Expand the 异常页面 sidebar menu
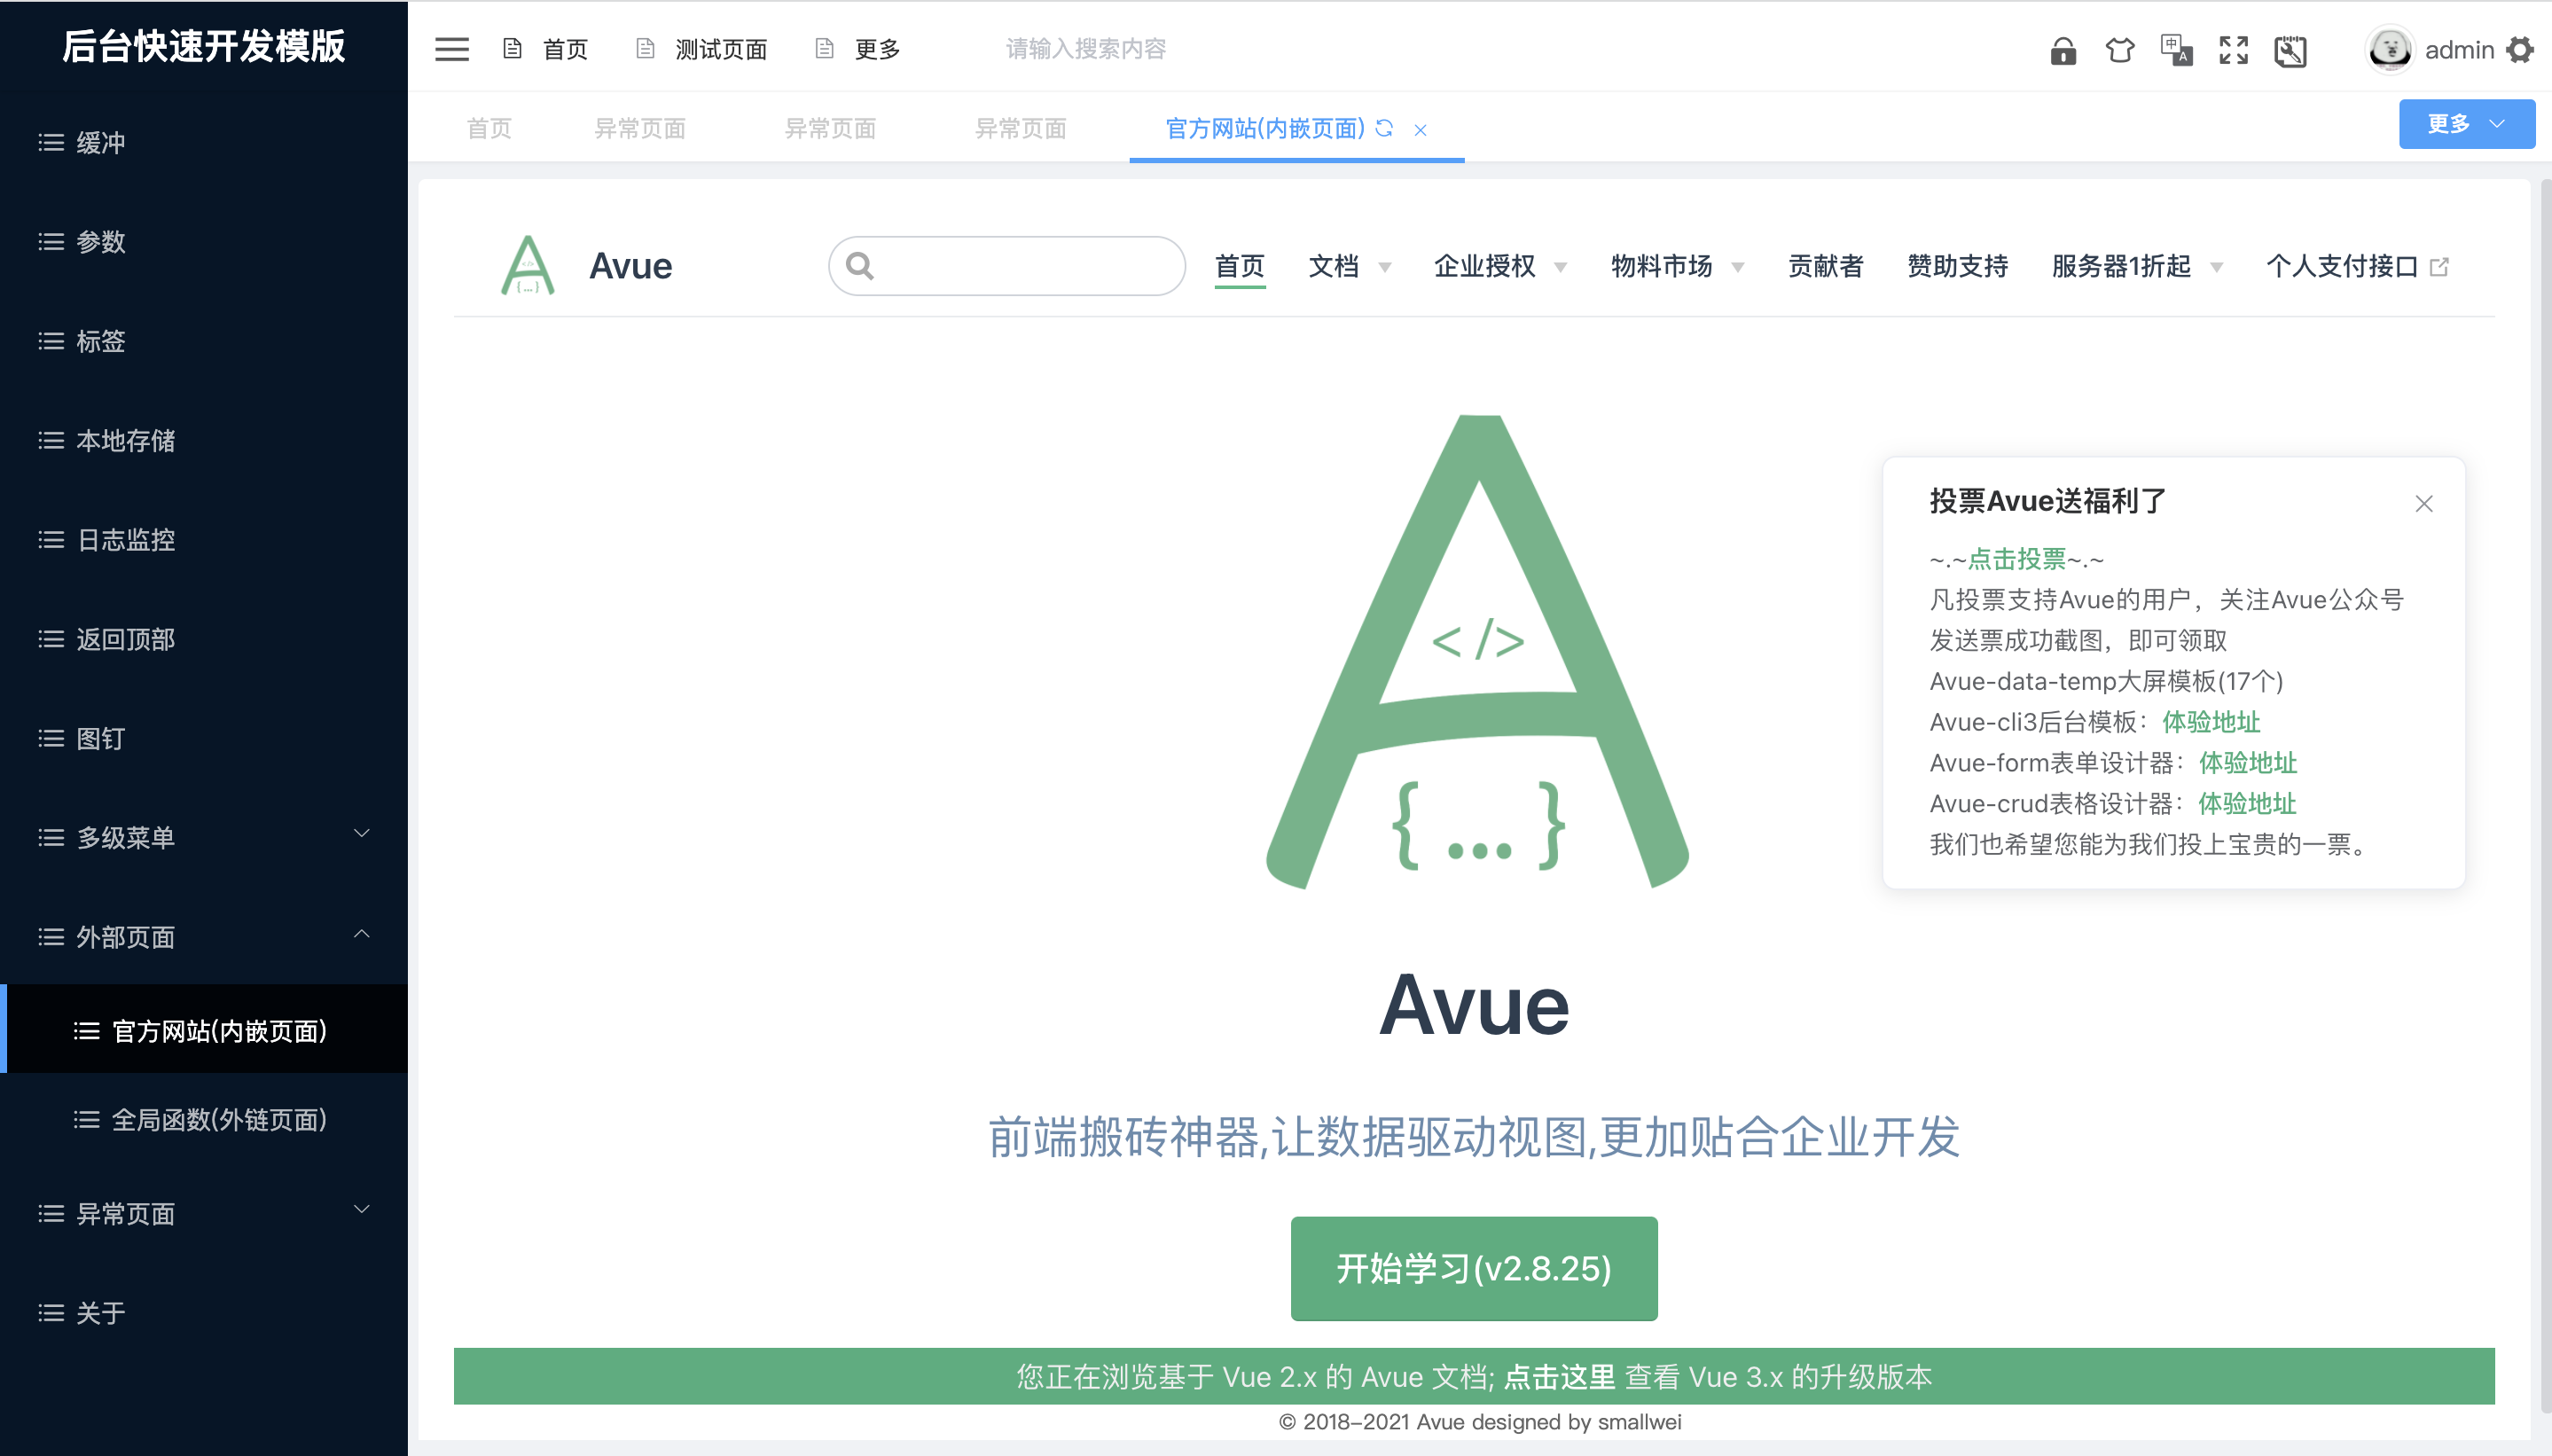Screen dimensions: 2552x1456 [204, 1213]
